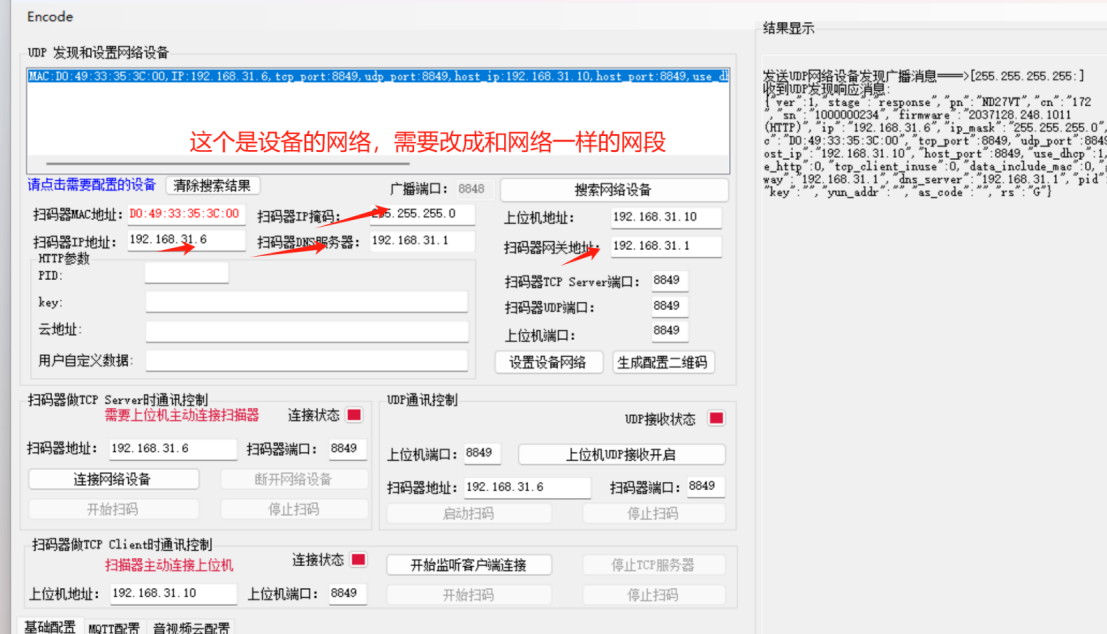Viewport: 1107px width, 634px height.
Task: Click 停止扫码 in the UDP通讯控制 section
Action: 653,513
